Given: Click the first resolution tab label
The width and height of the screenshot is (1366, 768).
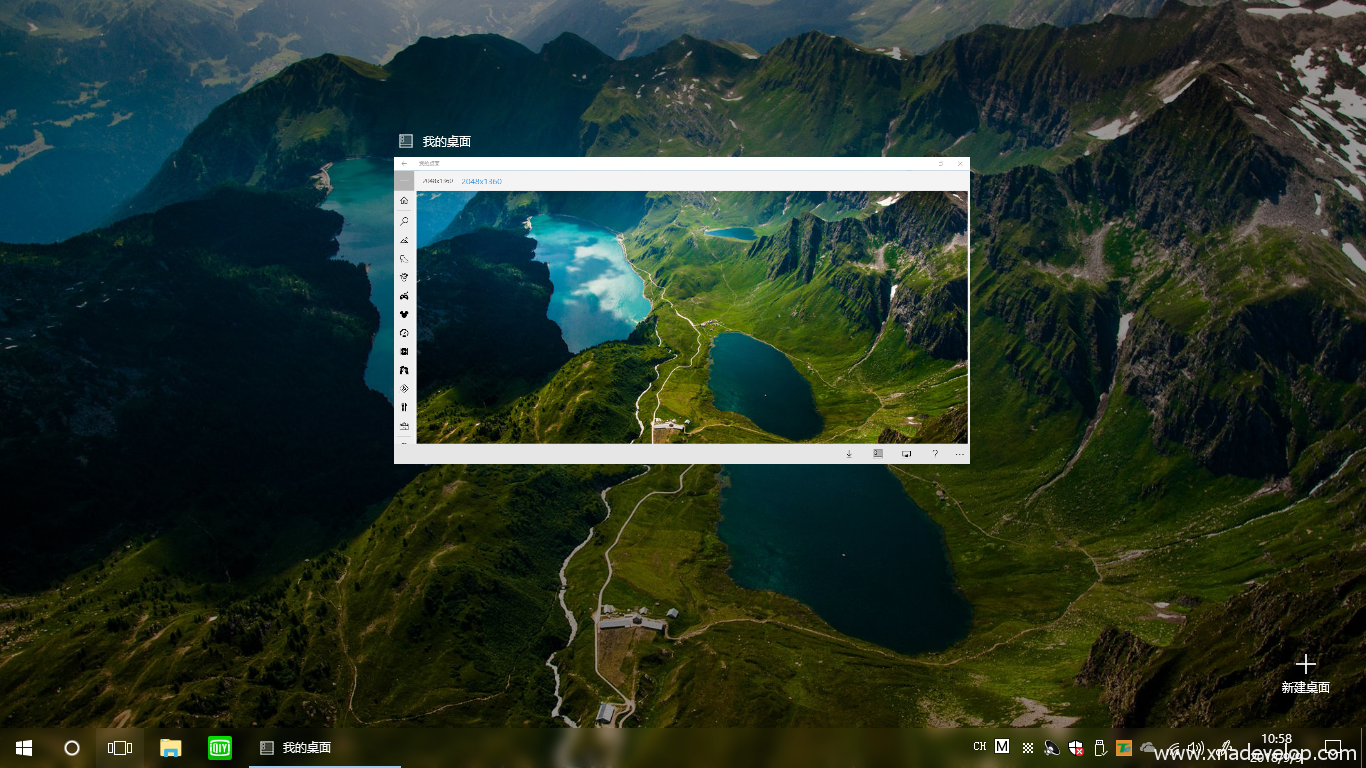Looking at the screenshot, I should pos(437,181).
